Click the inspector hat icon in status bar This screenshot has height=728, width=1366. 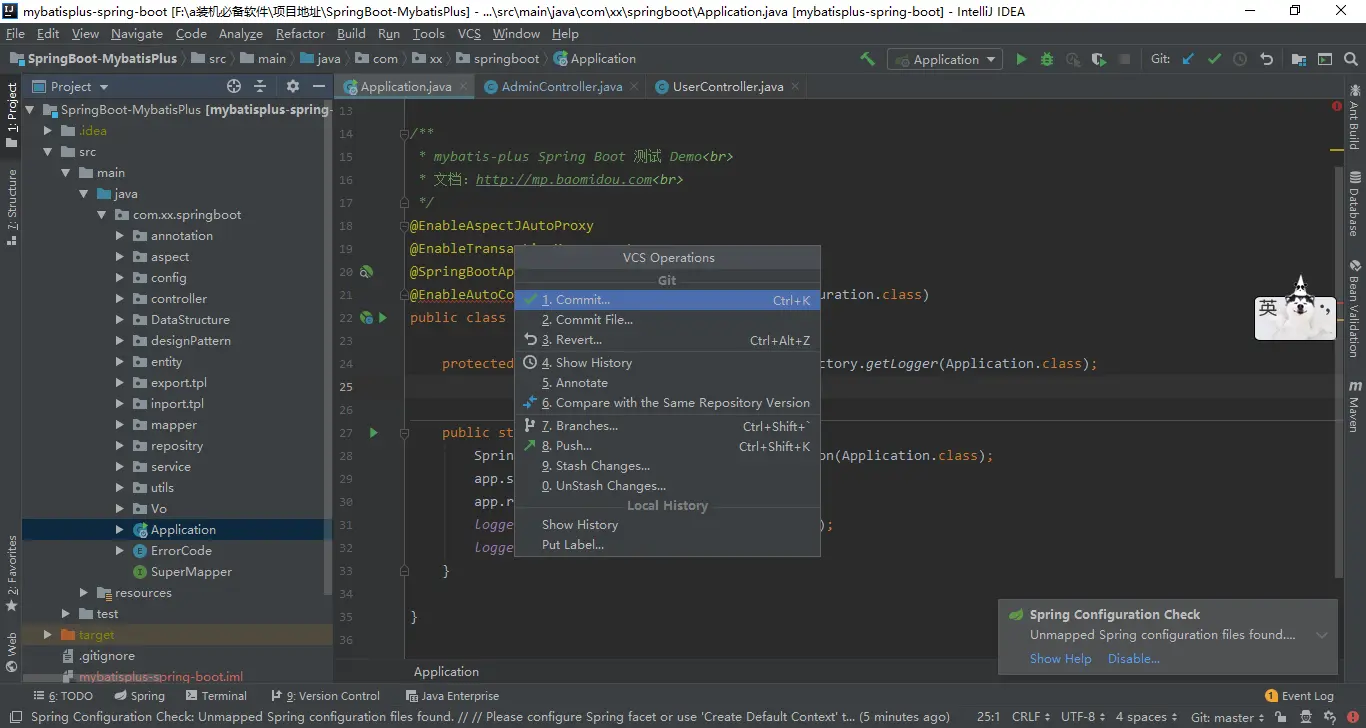(1307, 717)
